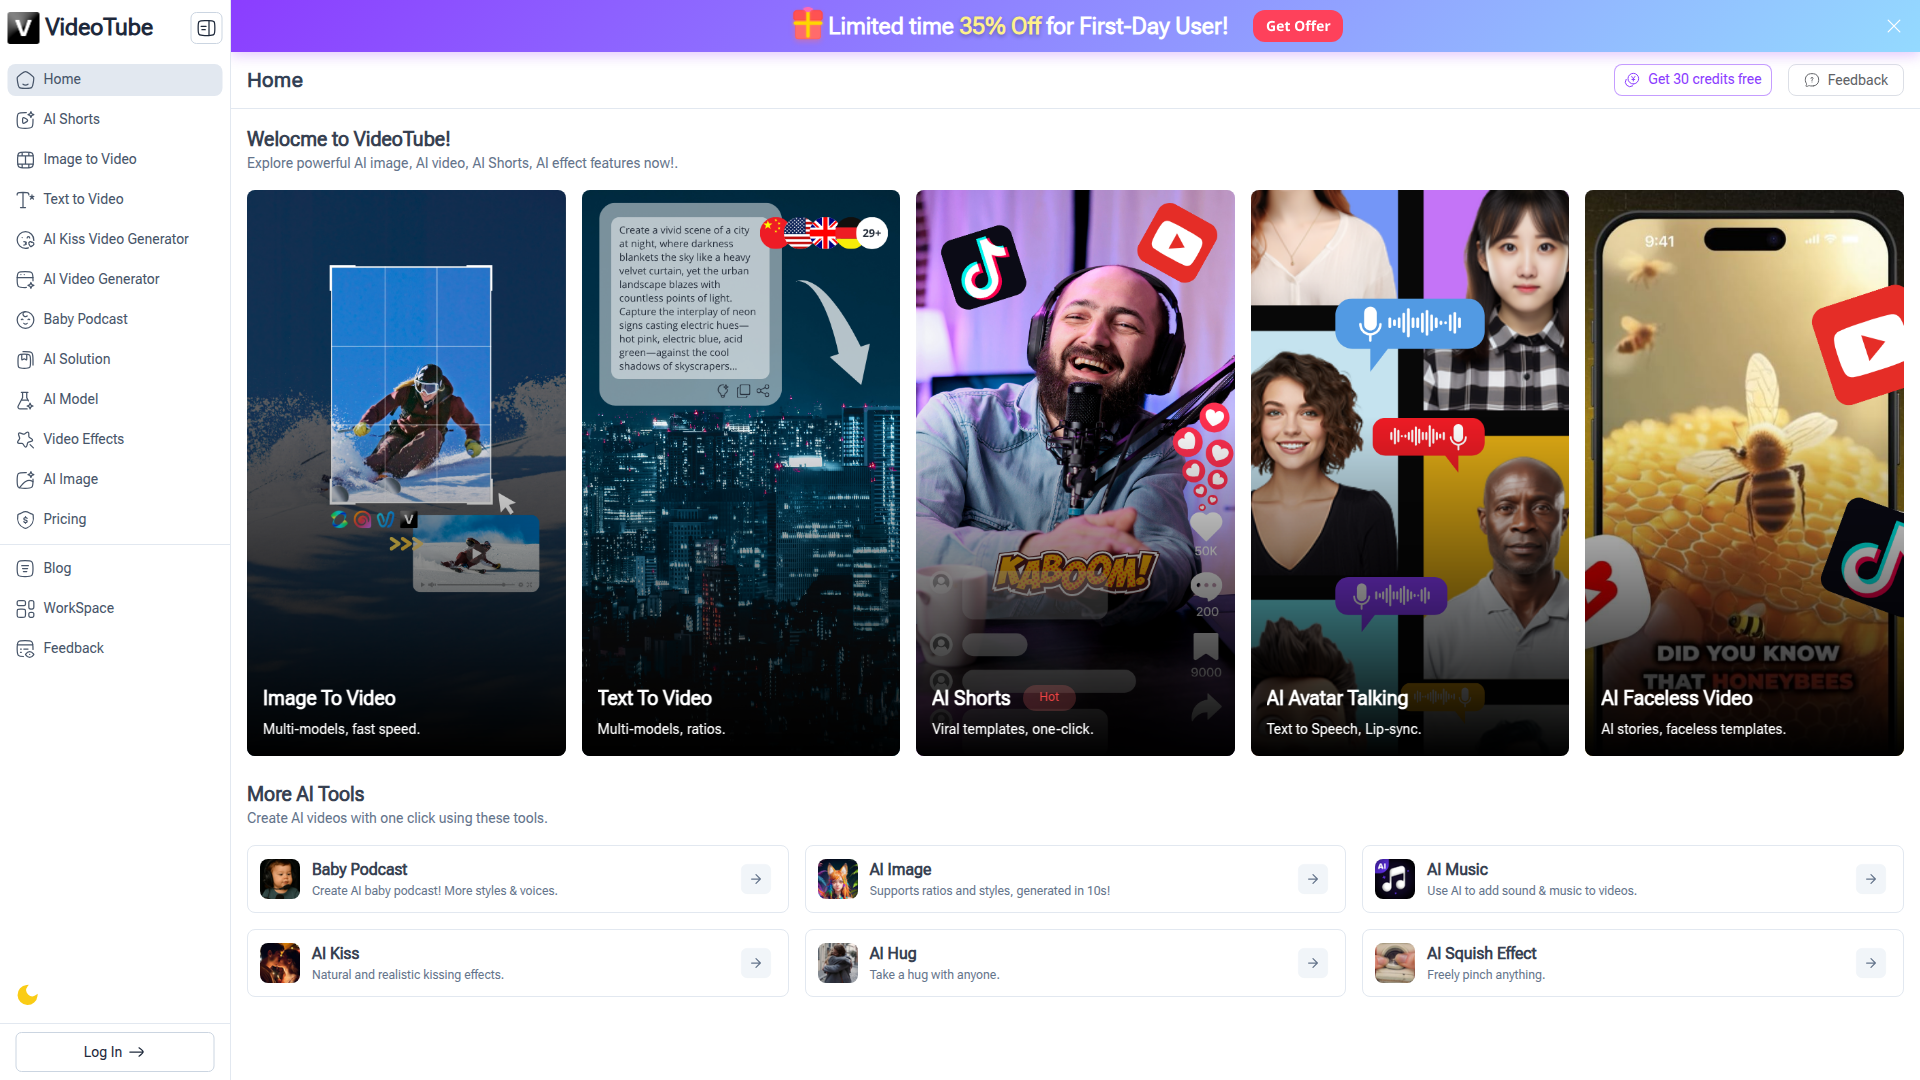Click the Get Offer button

click(x=1297, y=26)
